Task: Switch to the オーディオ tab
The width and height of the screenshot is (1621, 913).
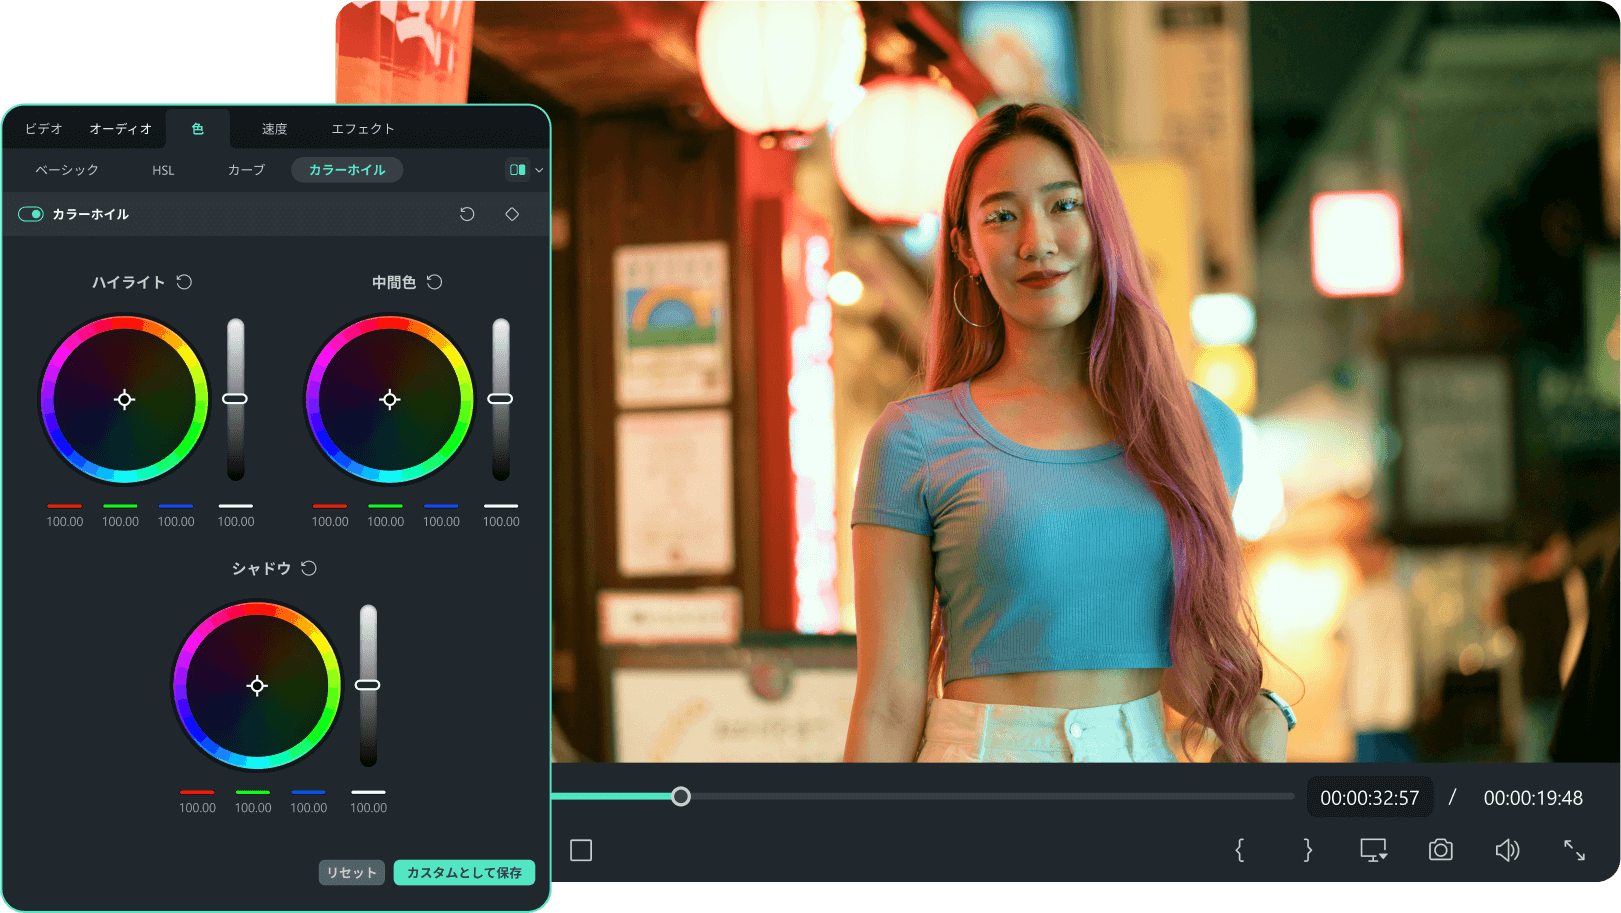Action: click(x=120, y=129)
